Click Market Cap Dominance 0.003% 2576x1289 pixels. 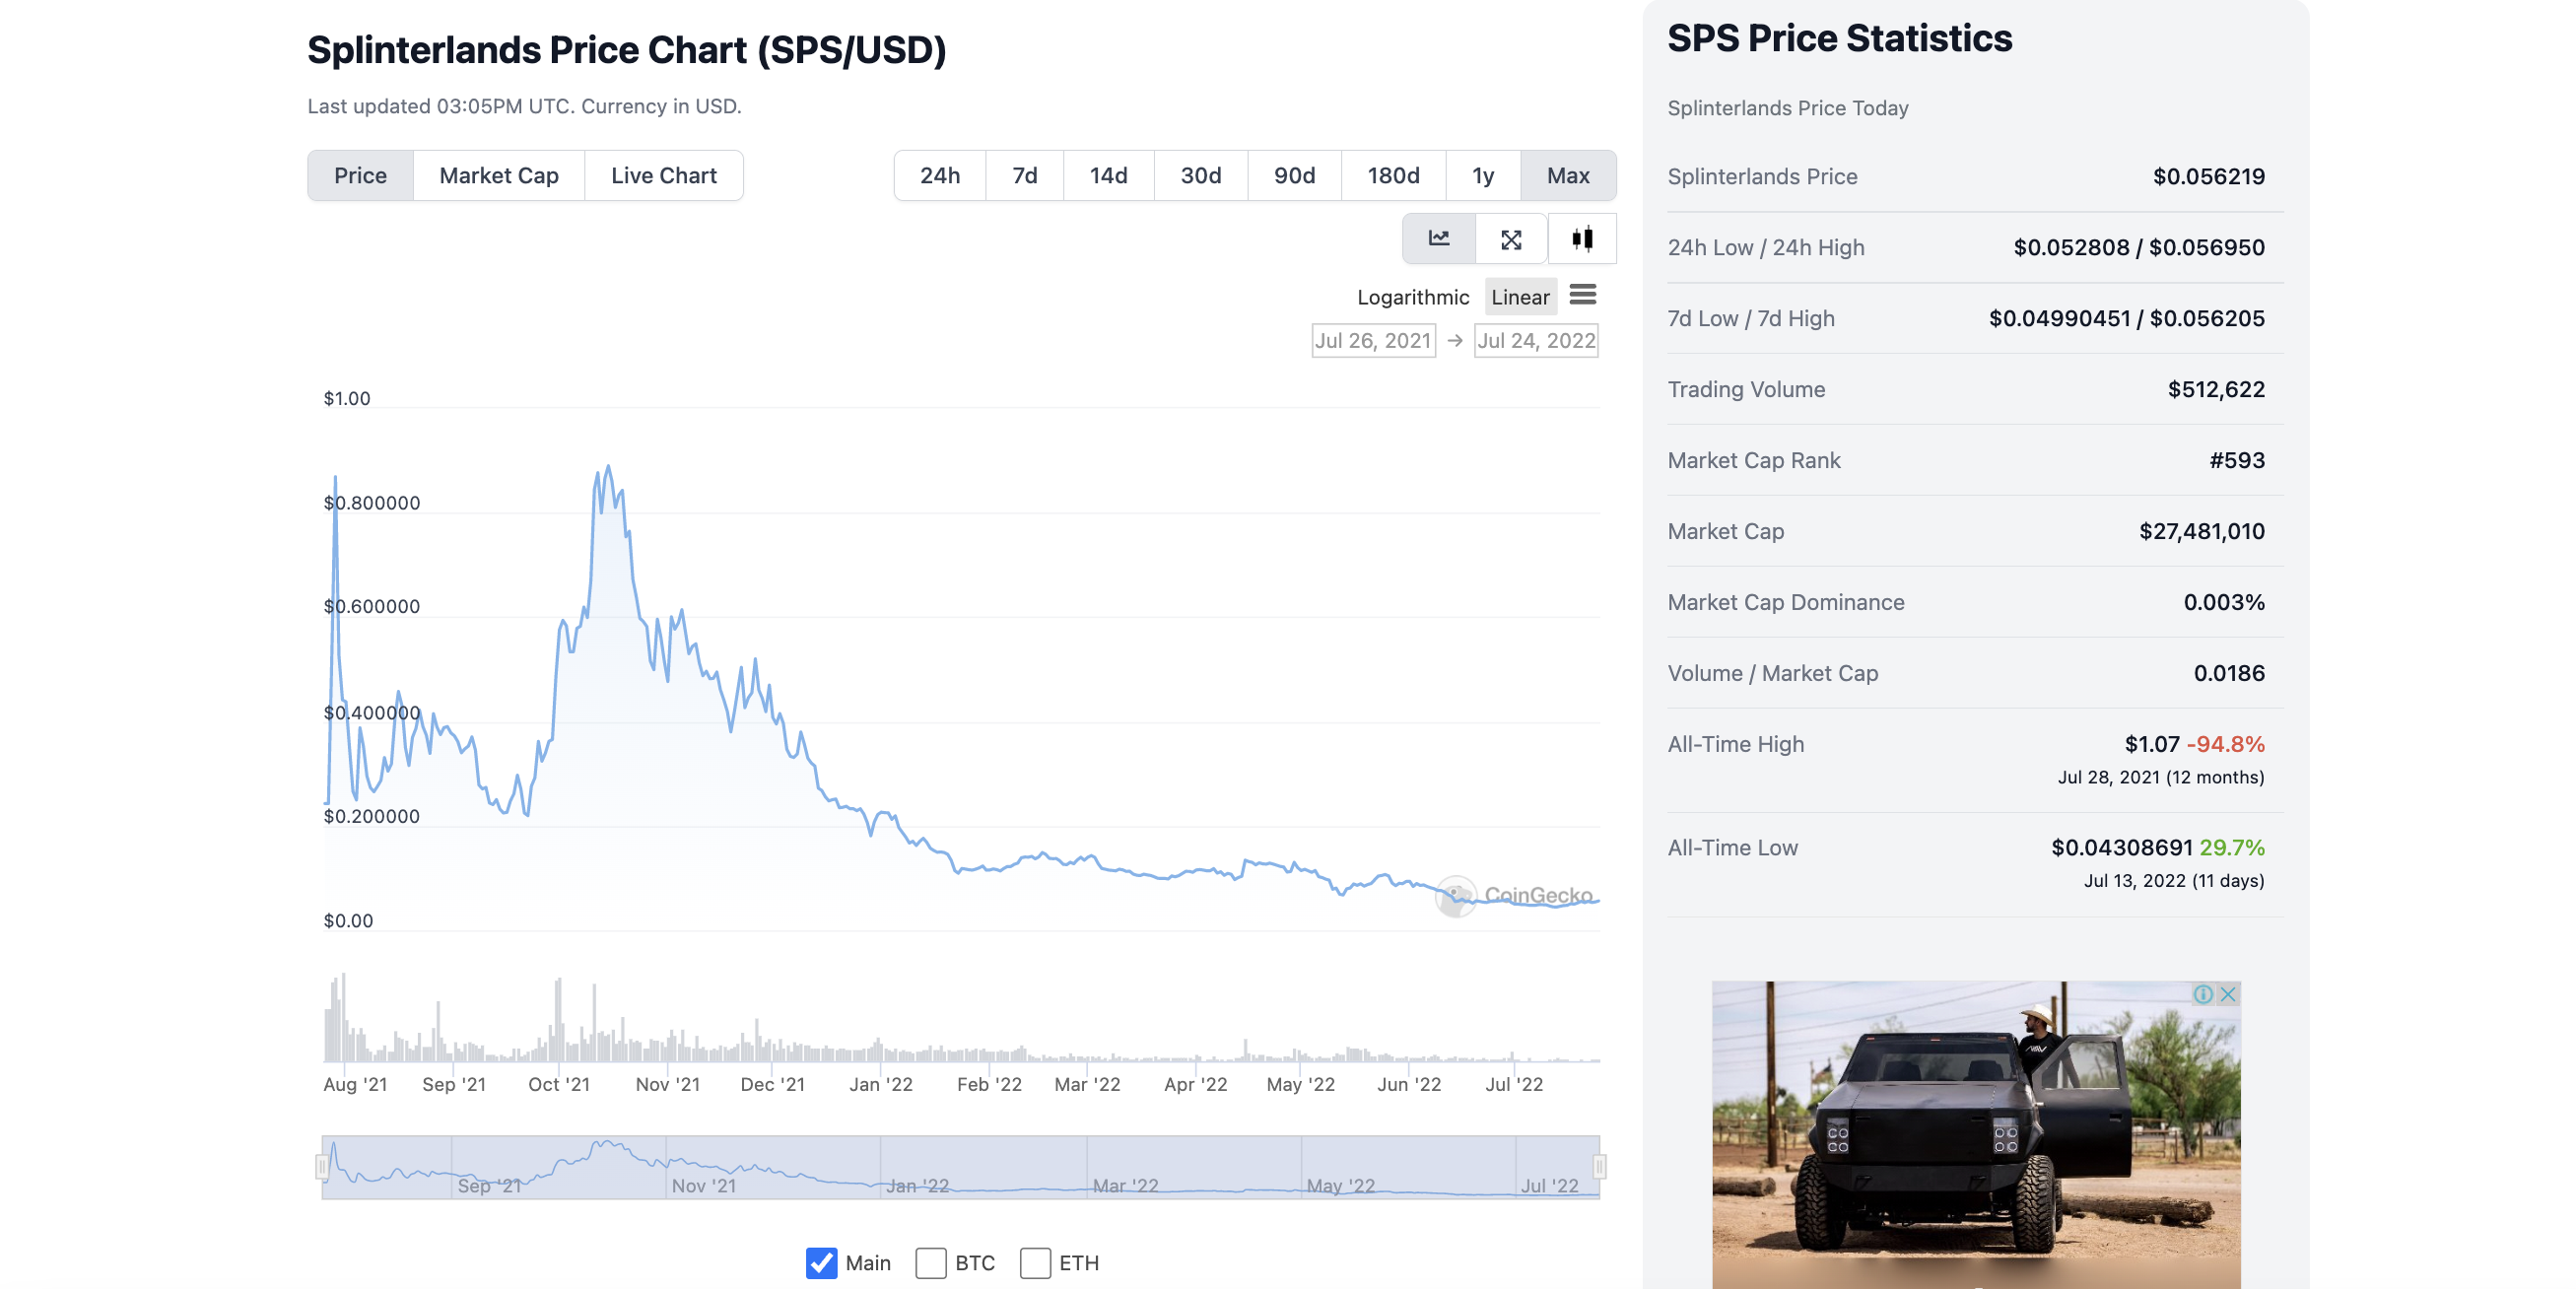point(2223,603)
